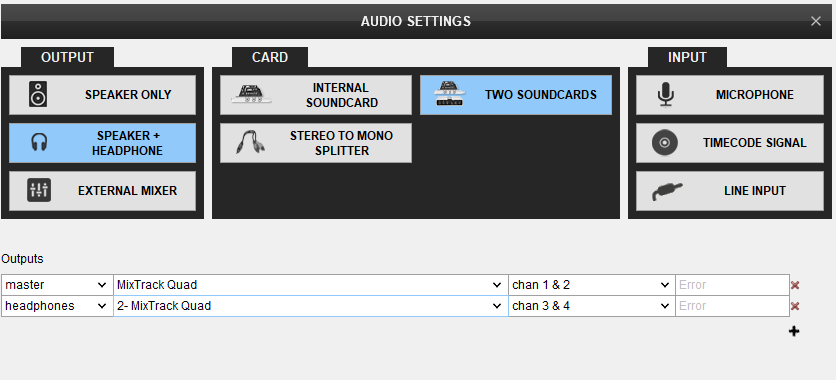The height and width of the screenshot is (380, 836).
Task: Click the timecode vinyl disc icon
Action: 665,143
